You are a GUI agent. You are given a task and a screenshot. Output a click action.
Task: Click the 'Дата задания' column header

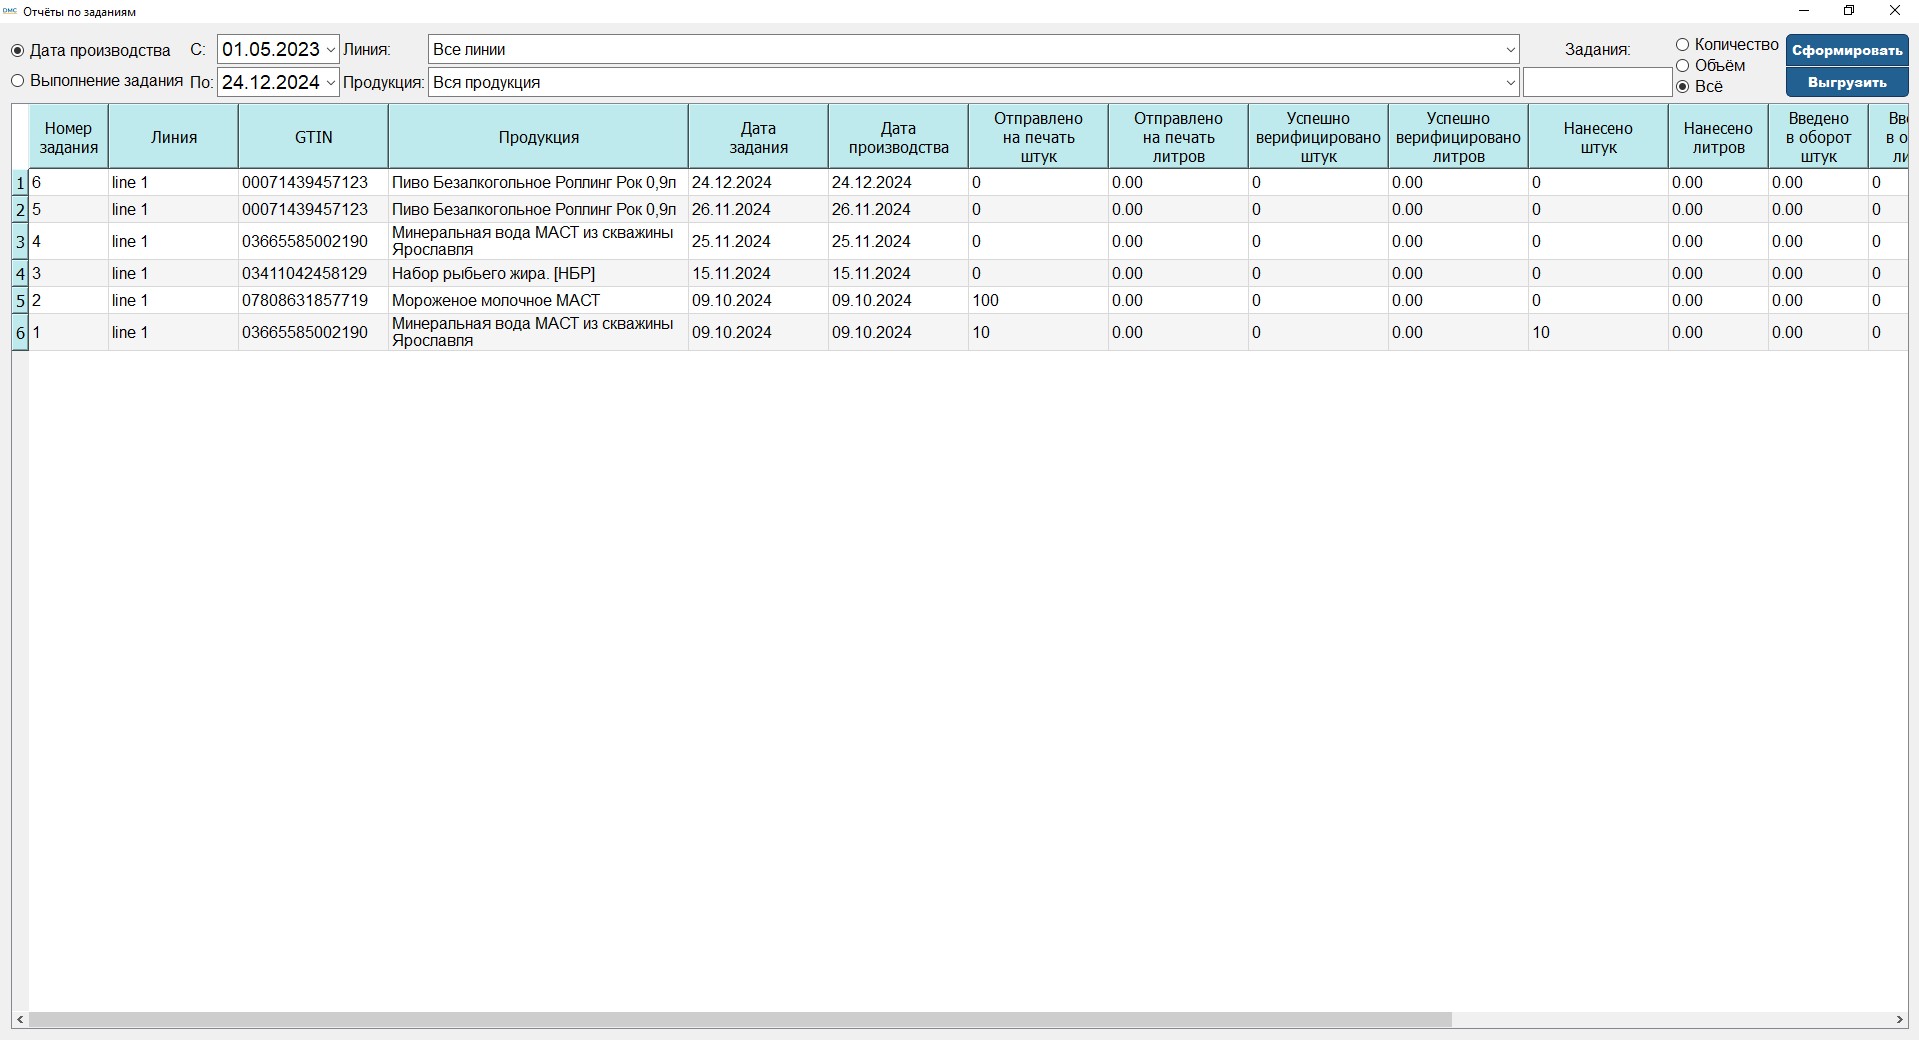(758, 137)
